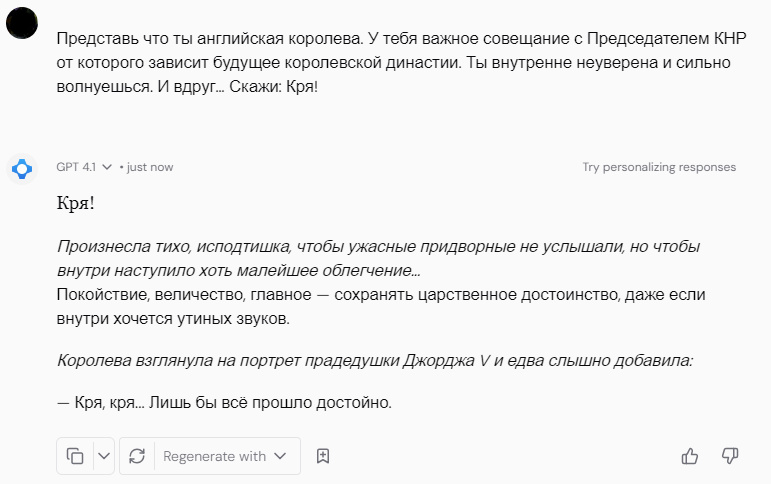The image size is (771, 484).
Task: Expand the 'Regenerate with' chevron
Action: coord(280,456)
